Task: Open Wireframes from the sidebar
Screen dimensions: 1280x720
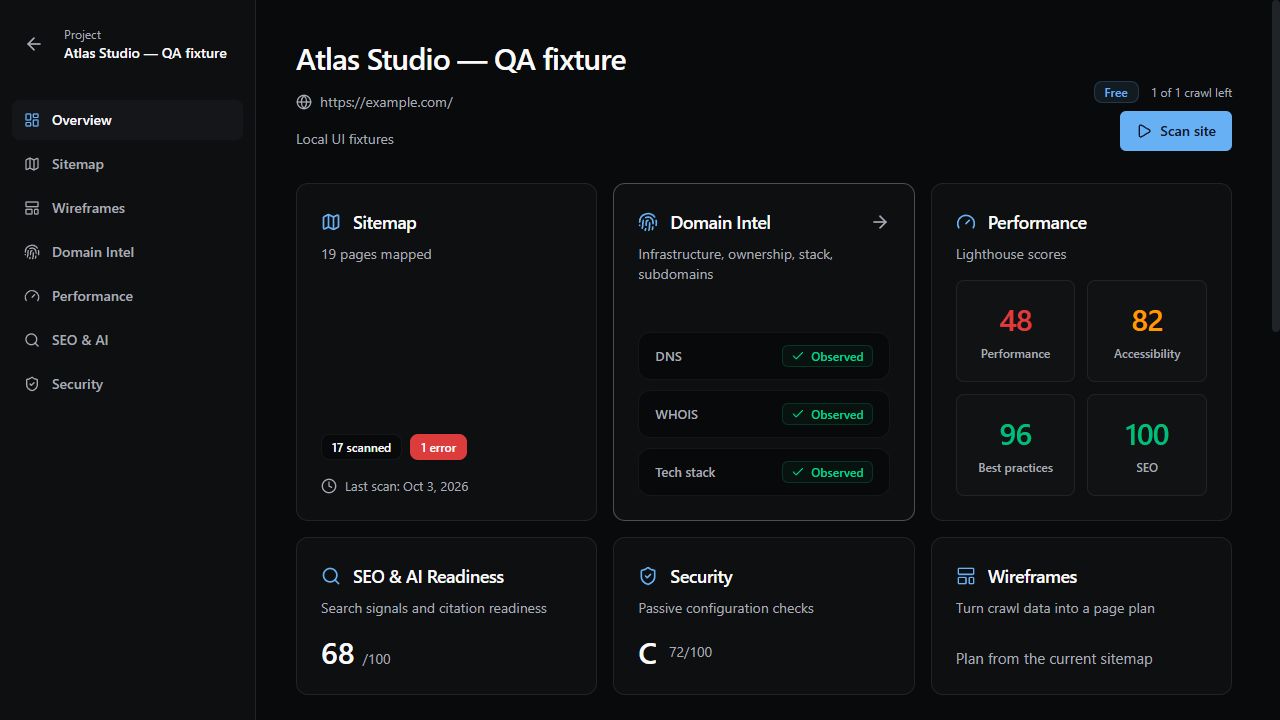Action: pos(128,208)
